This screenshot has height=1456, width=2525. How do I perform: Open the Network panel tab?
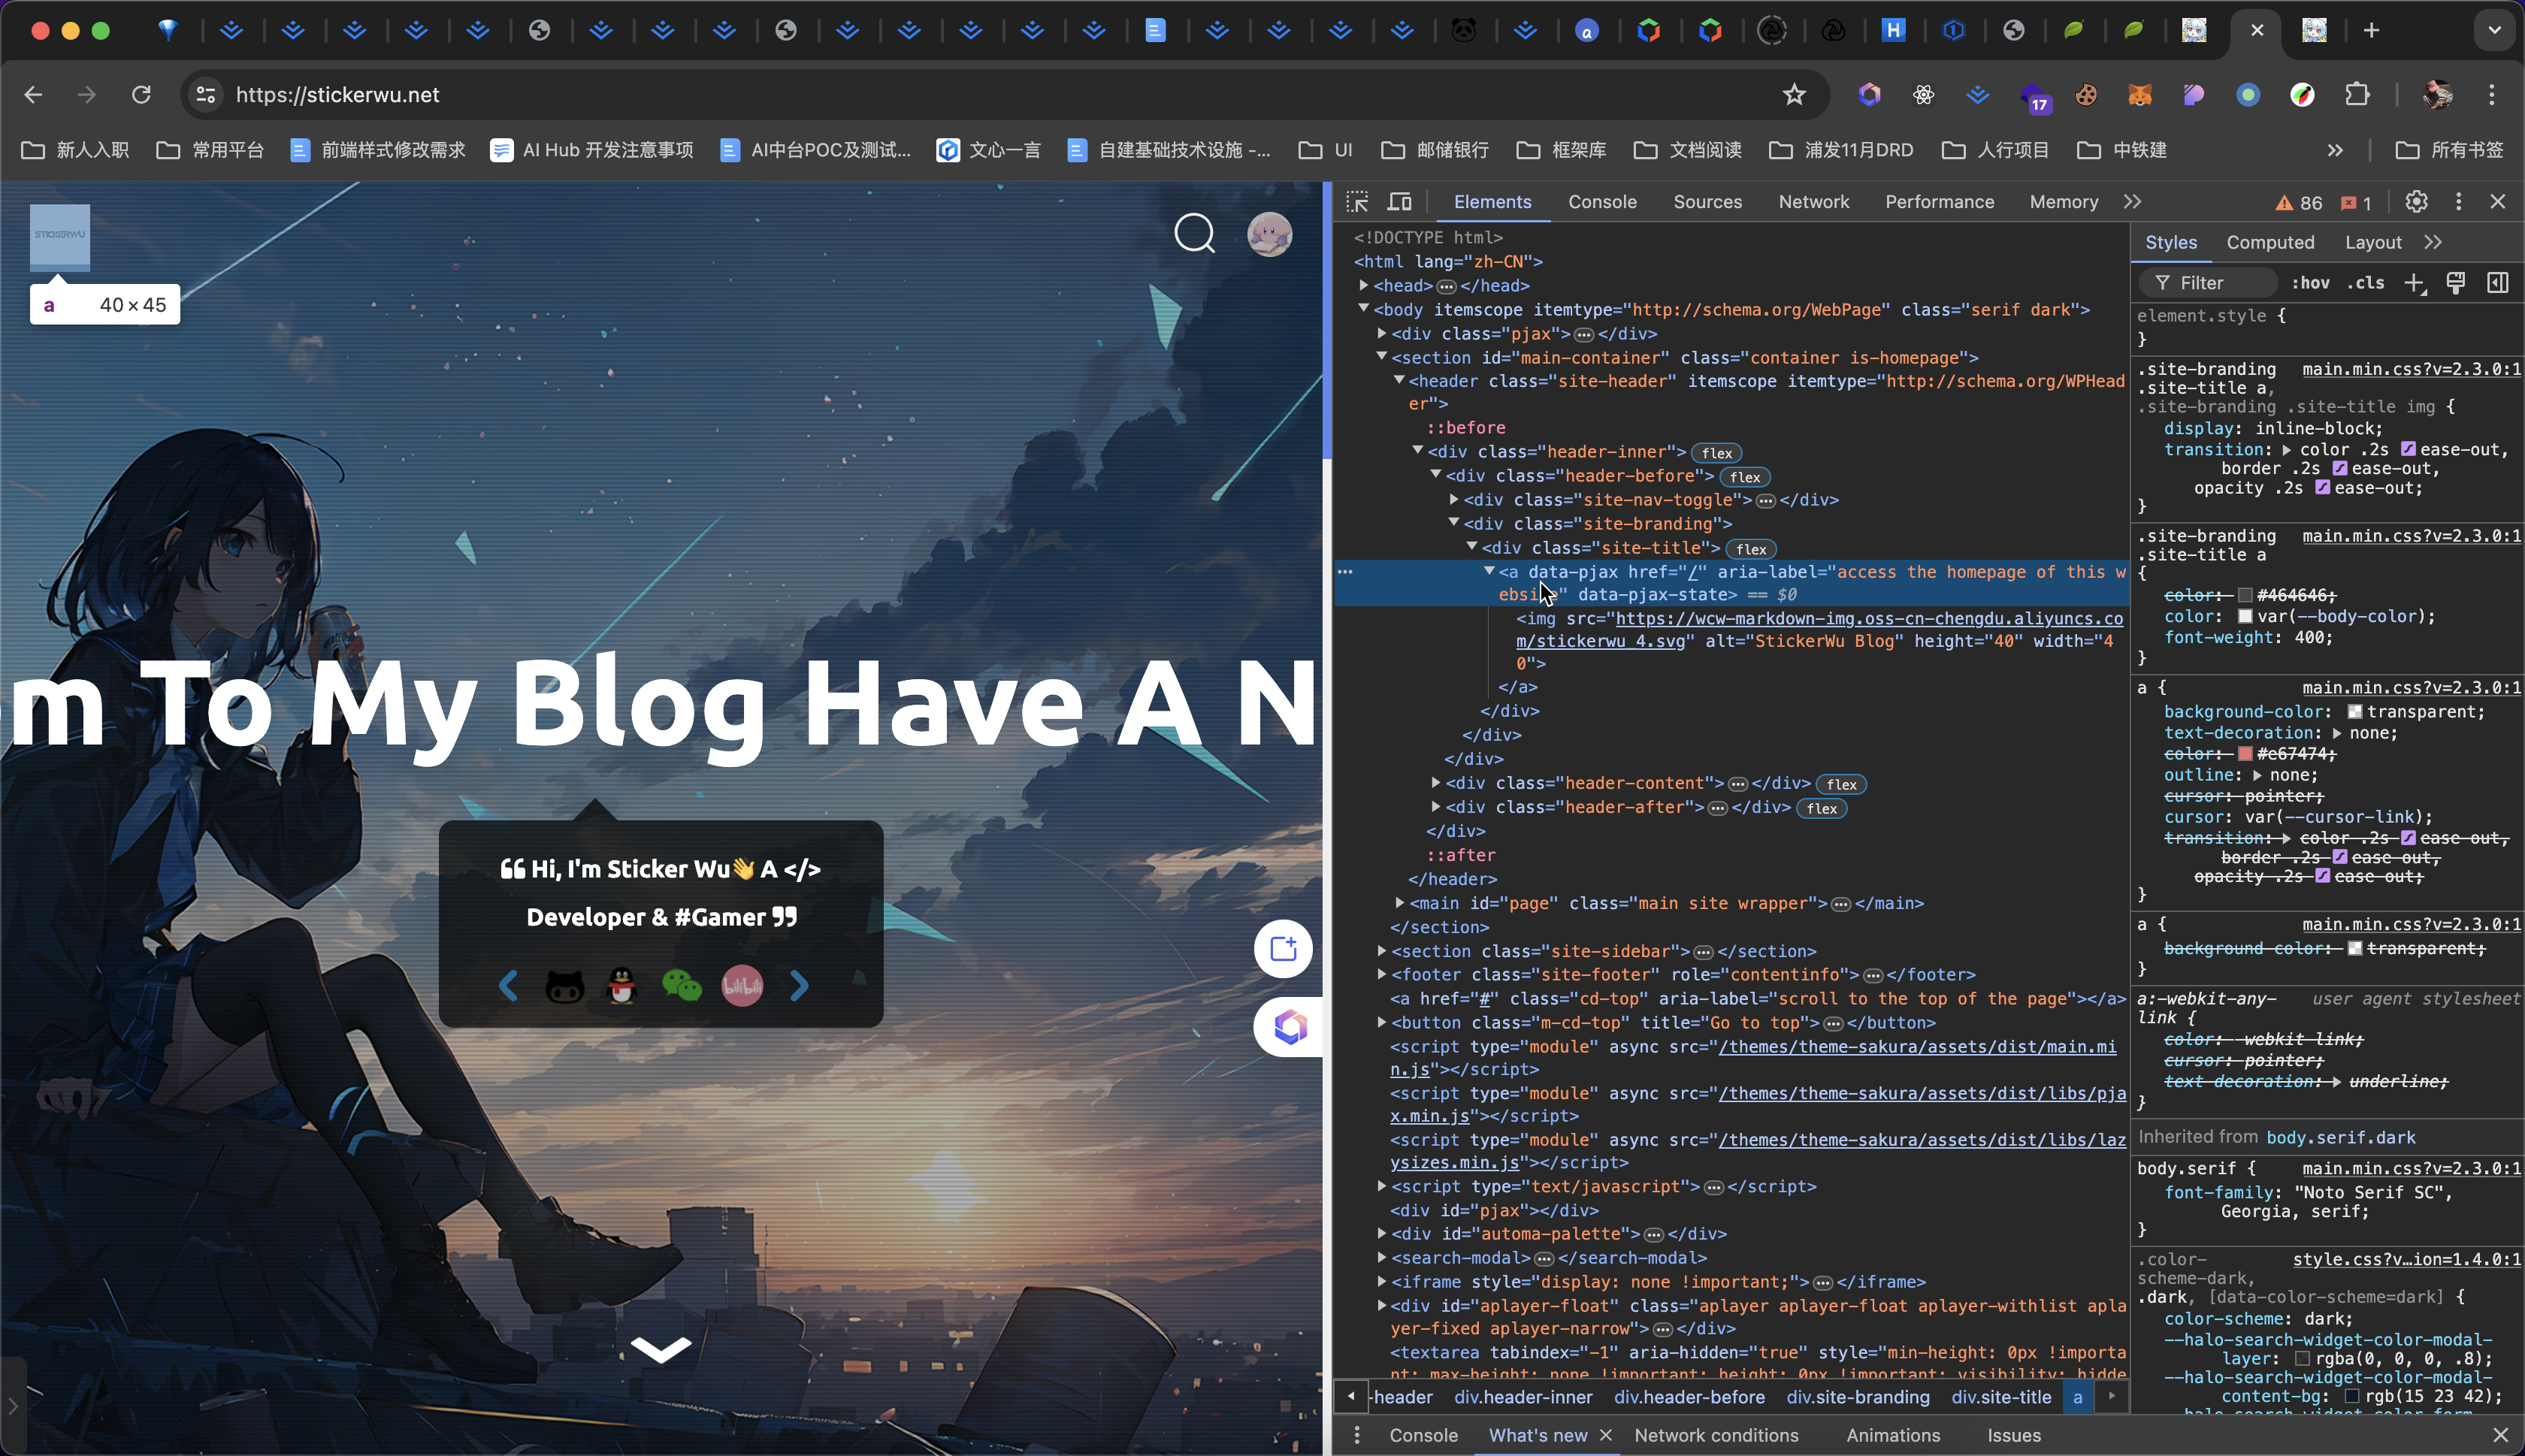[x=1813, y=202]
